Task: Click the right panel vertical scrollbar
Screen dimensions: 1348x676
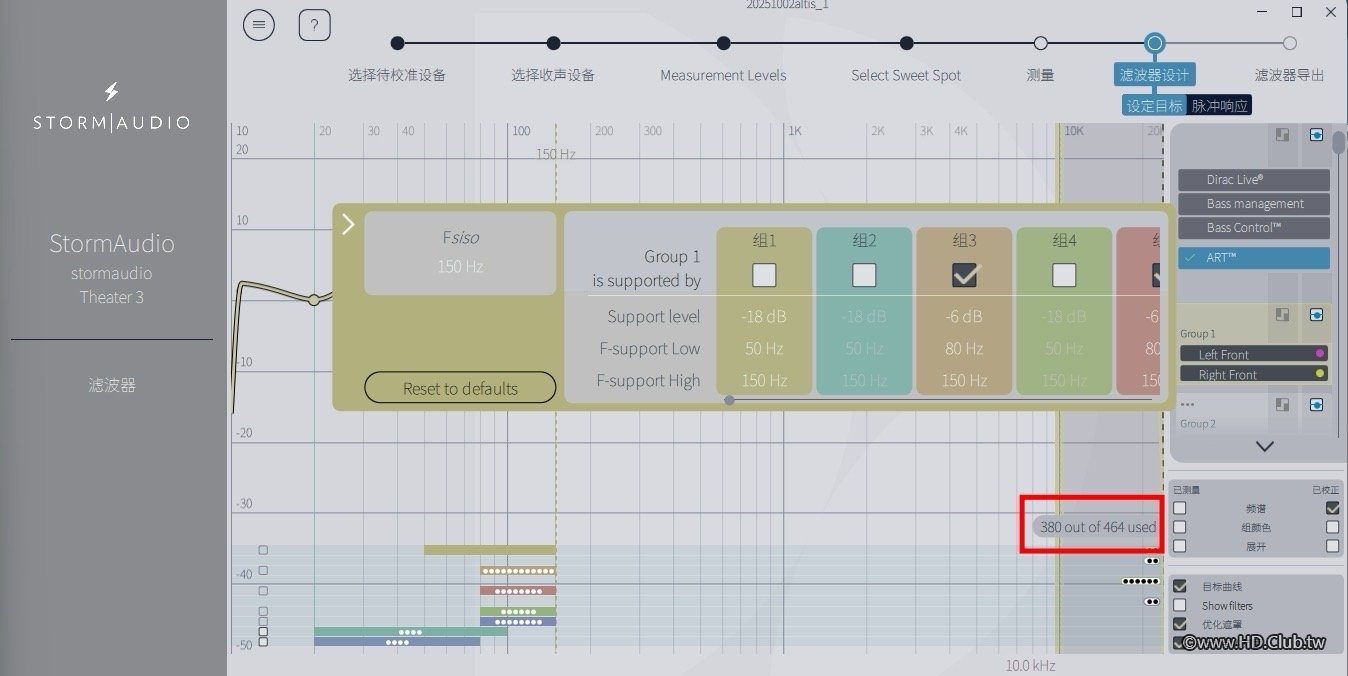Action: point(1339,142)
